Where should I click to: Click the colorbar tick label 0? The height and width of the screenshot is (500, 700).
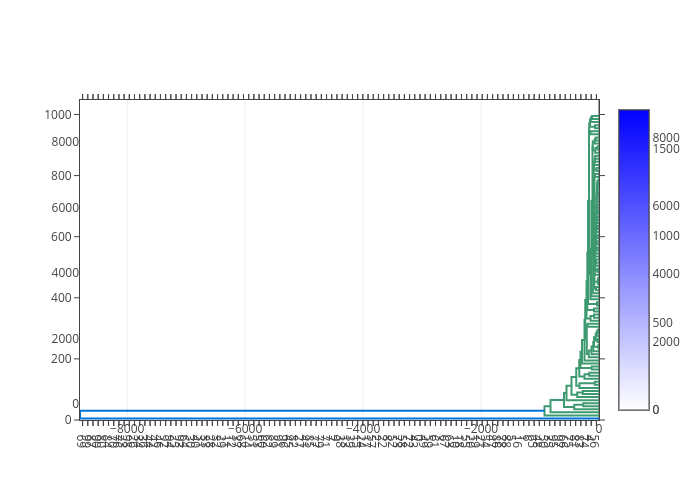point(656,410)
